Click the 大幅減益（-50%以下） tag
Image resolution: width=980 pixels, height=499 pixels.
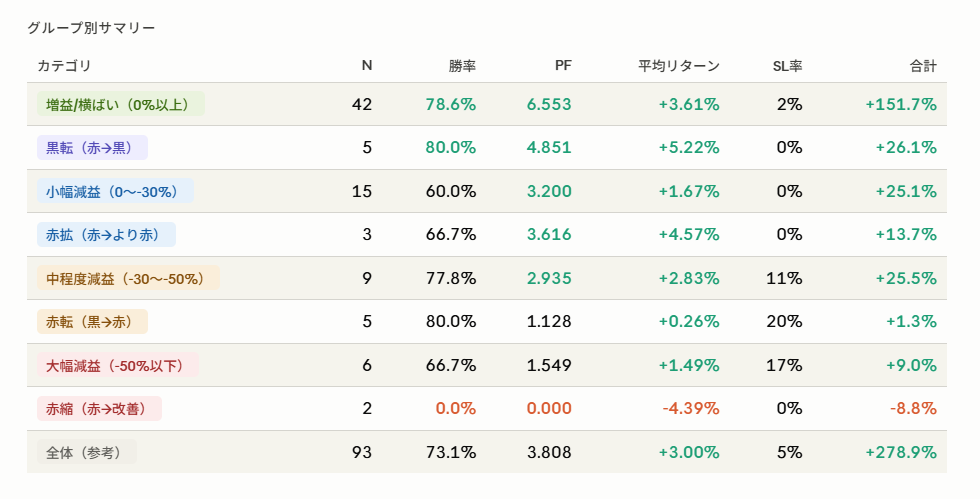[118, 365]
